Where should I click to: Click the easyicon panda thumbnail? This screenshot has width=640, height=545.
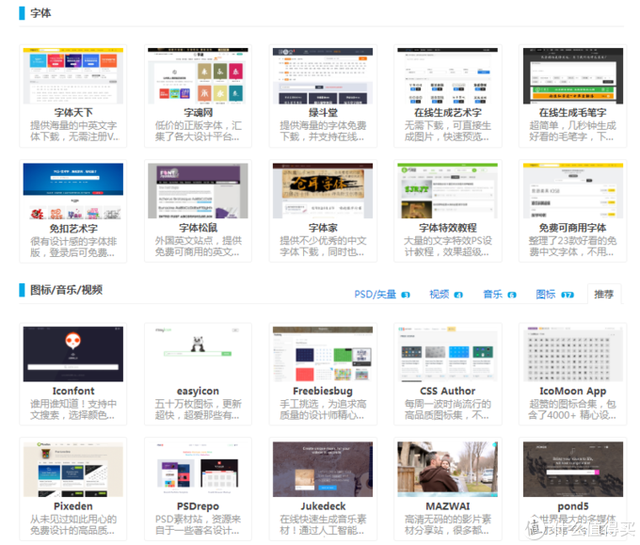(197, 353)
